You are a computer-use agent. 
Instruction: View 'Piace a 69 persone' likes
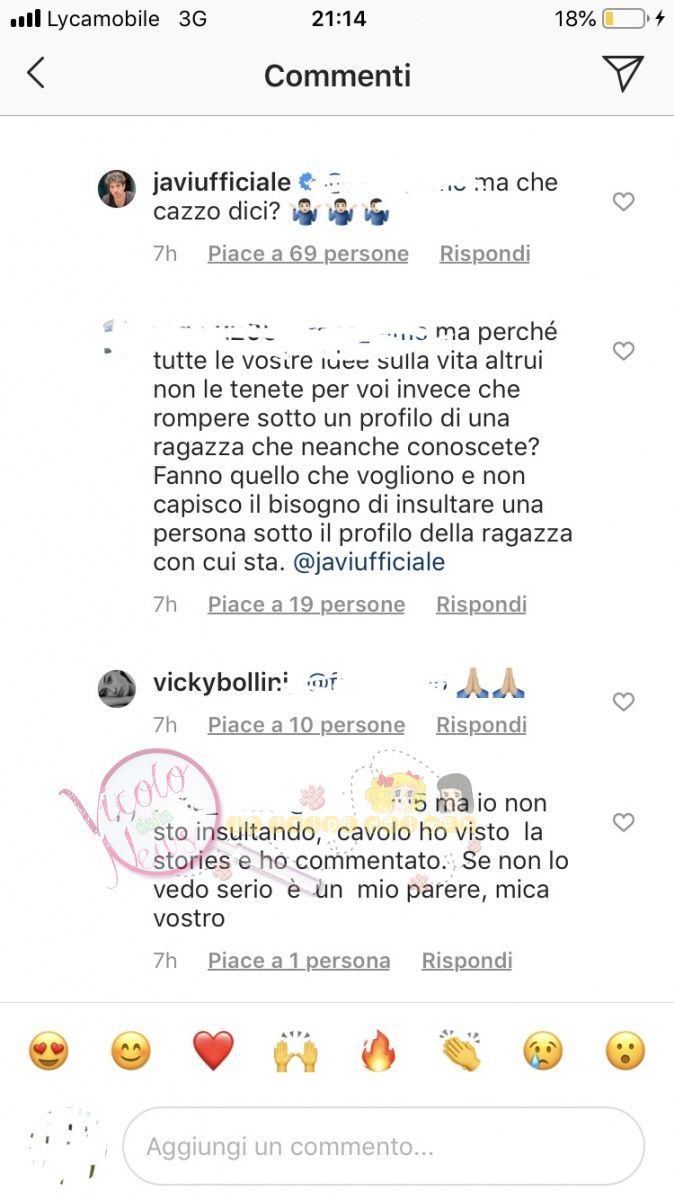[308, 254]
